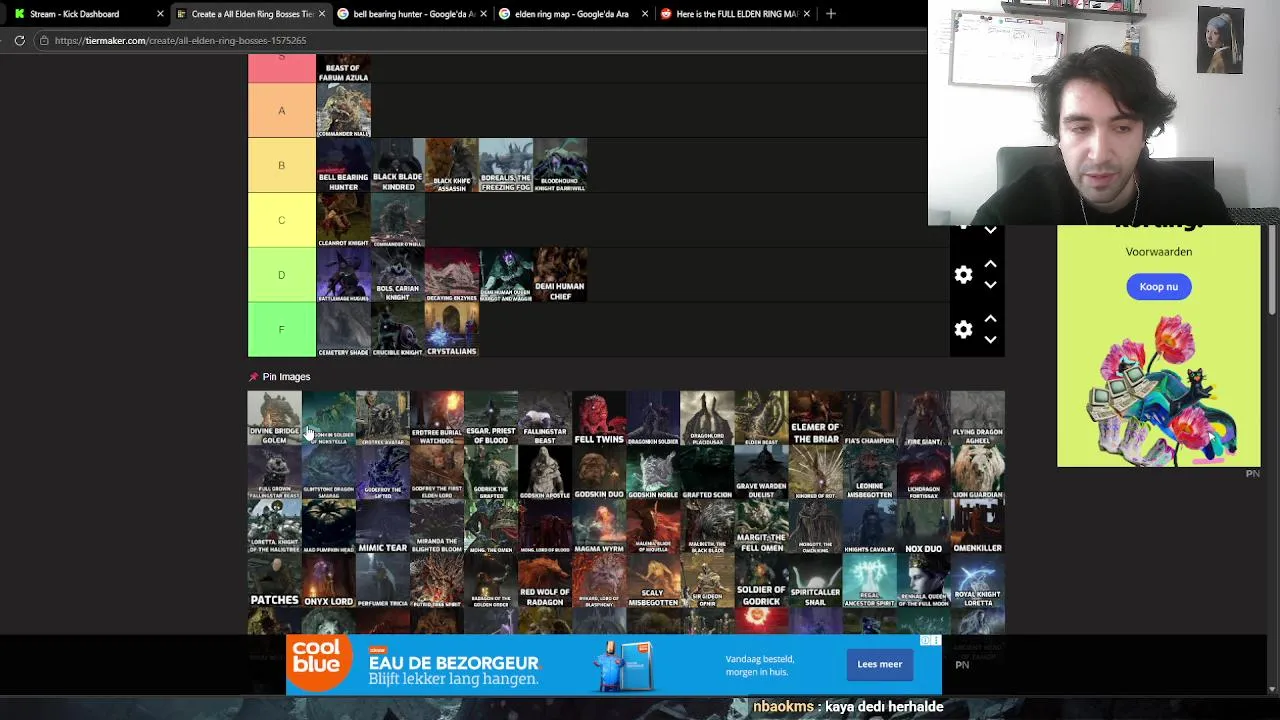Select Bols, Carian Knight thumbnail
This screenshot has height=720, width=1280.
(x=397, y=275)
